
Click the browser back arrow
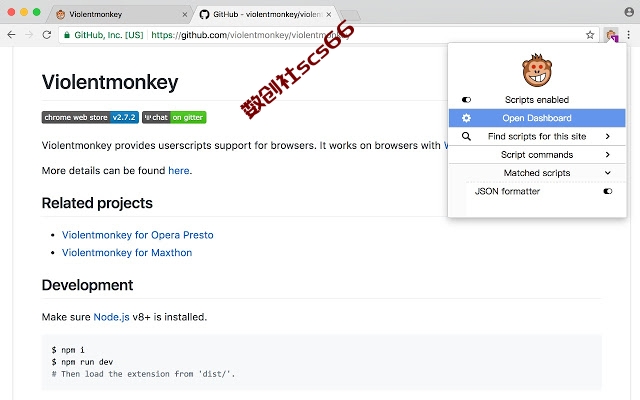(11, 35)
